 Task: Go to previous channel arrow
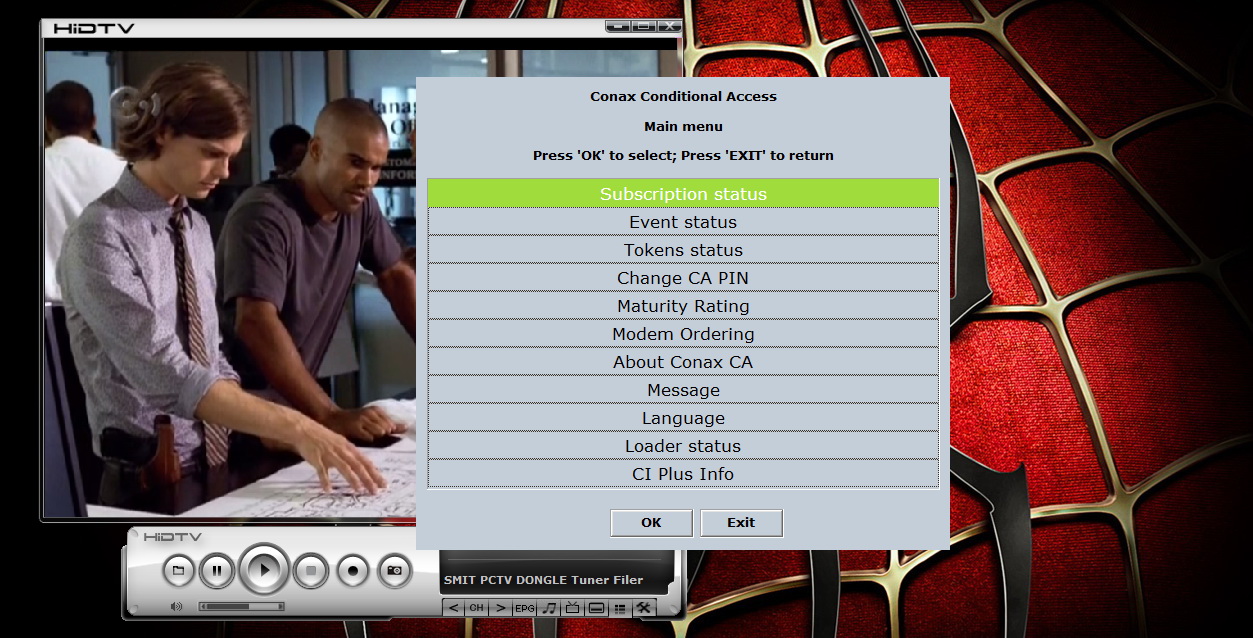point(453,608)
